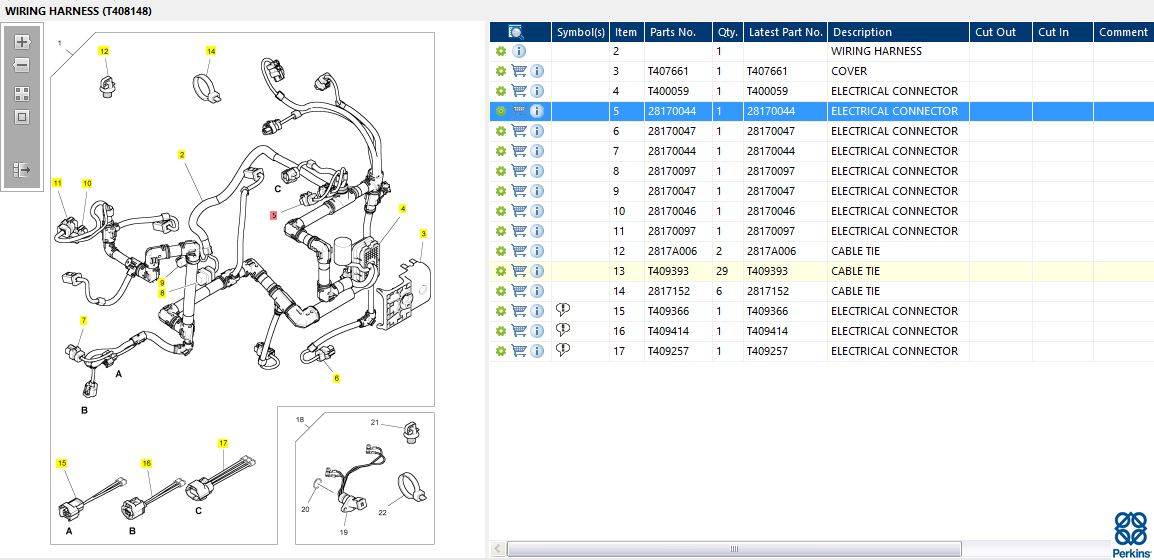Add part T409257 to cart
The height and width of the screenshot is (560, 1154).
coord(519,351)
